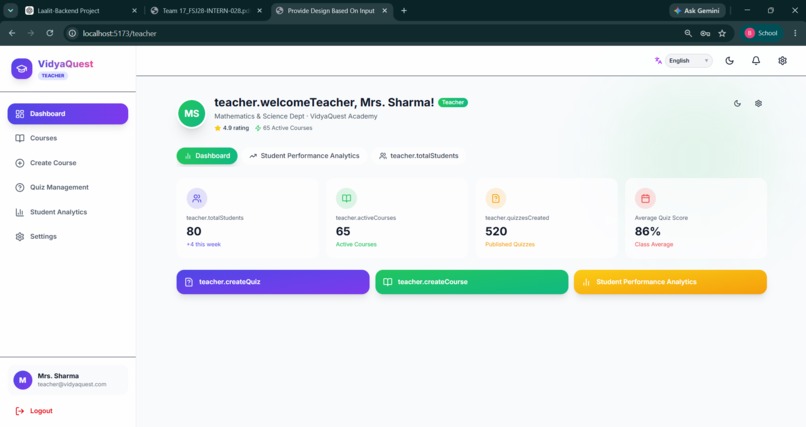This screenshot has width=806, height=427.
Task: Click the 65 Active Courses text
Action: click(287, 128)
